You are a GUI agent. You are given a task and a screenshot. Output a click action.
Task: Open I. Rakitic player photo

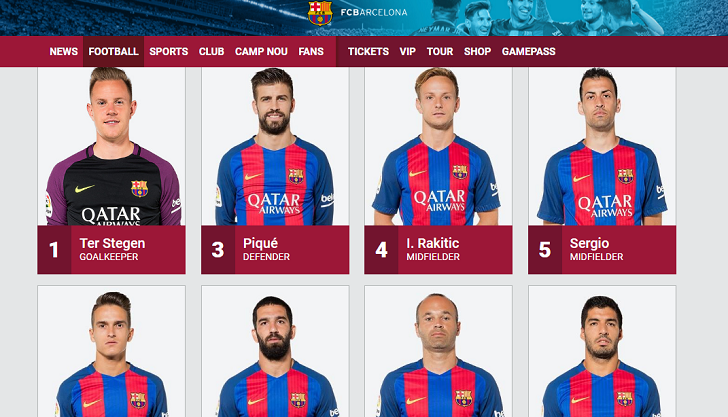(x=438, y=146)
